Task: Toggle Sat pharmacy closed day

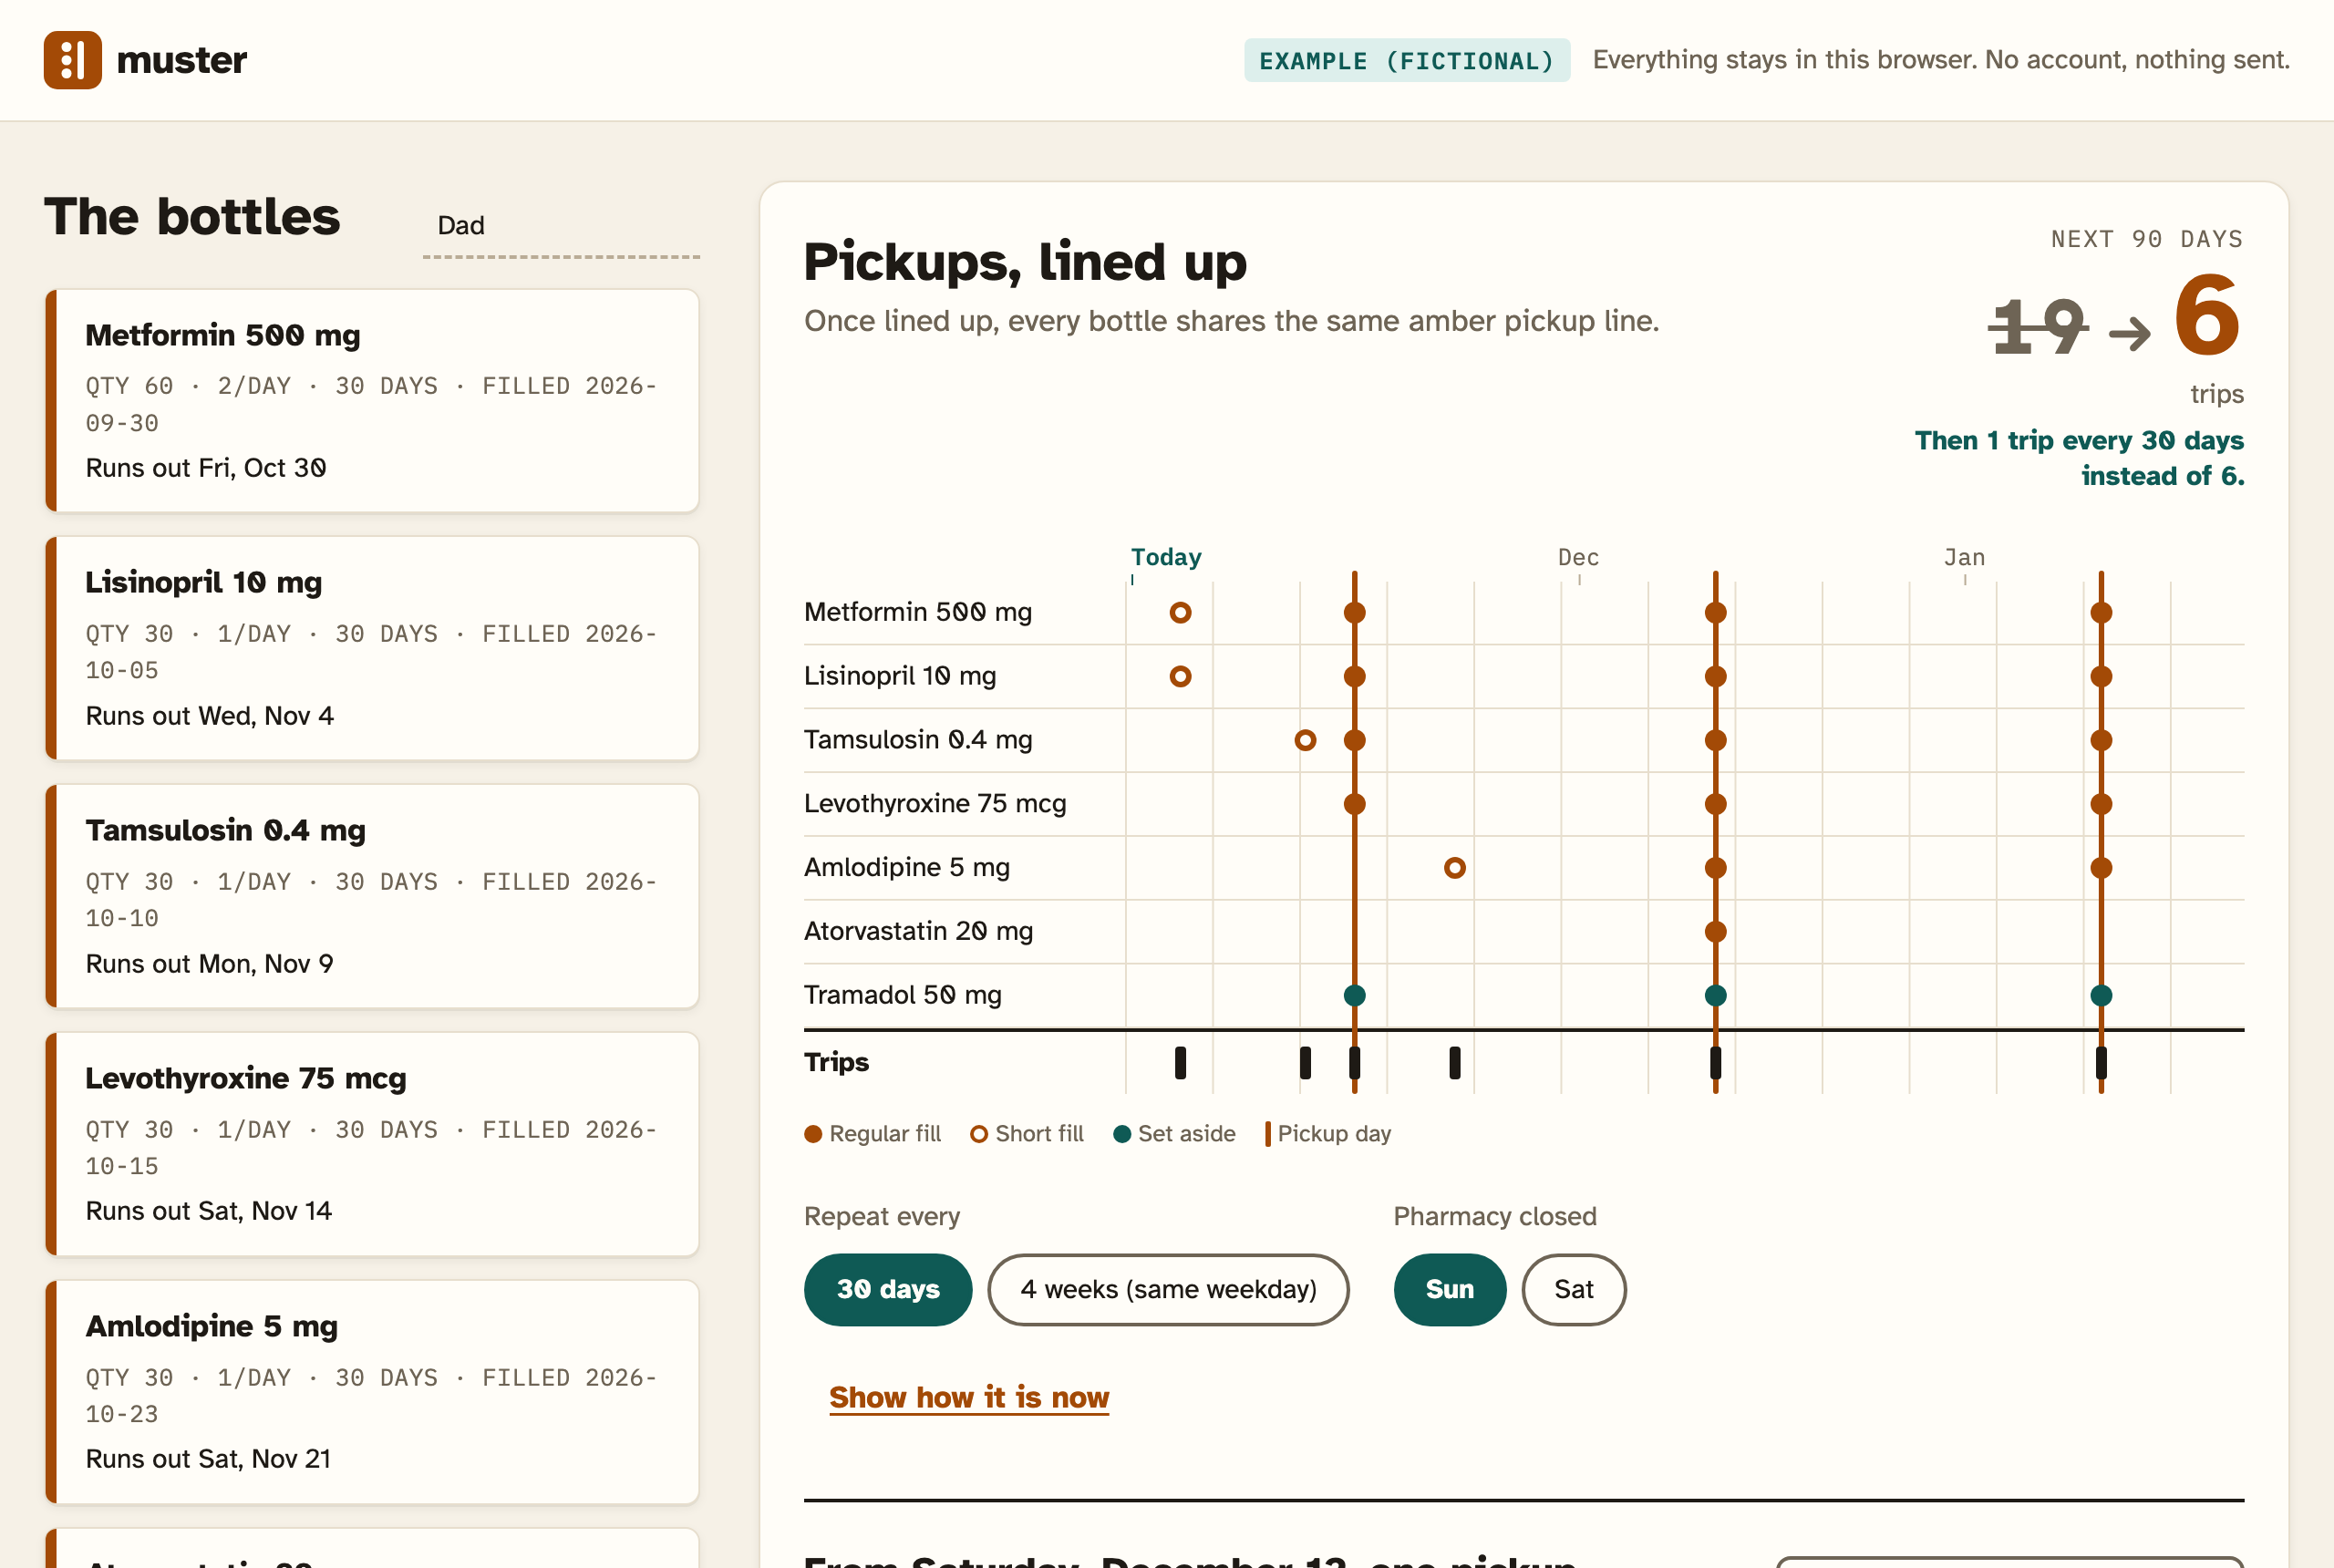Action: [x=1573, y=1289]
